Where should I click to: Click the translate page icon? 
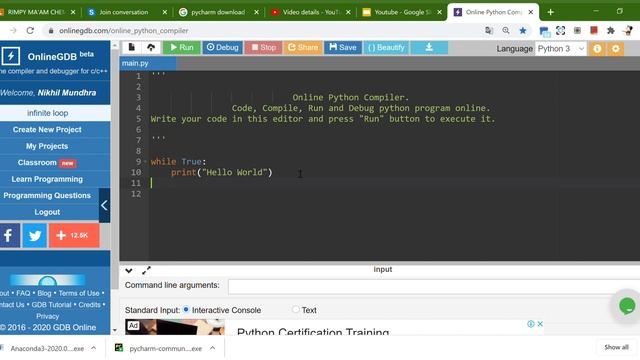pos(489,31)
